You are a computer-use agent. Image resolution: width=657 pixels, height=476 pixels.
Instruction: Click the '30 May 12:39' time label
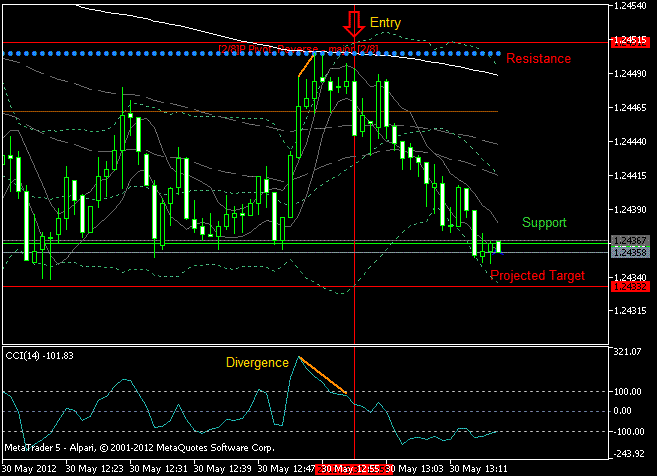click(x=222, y=468)
